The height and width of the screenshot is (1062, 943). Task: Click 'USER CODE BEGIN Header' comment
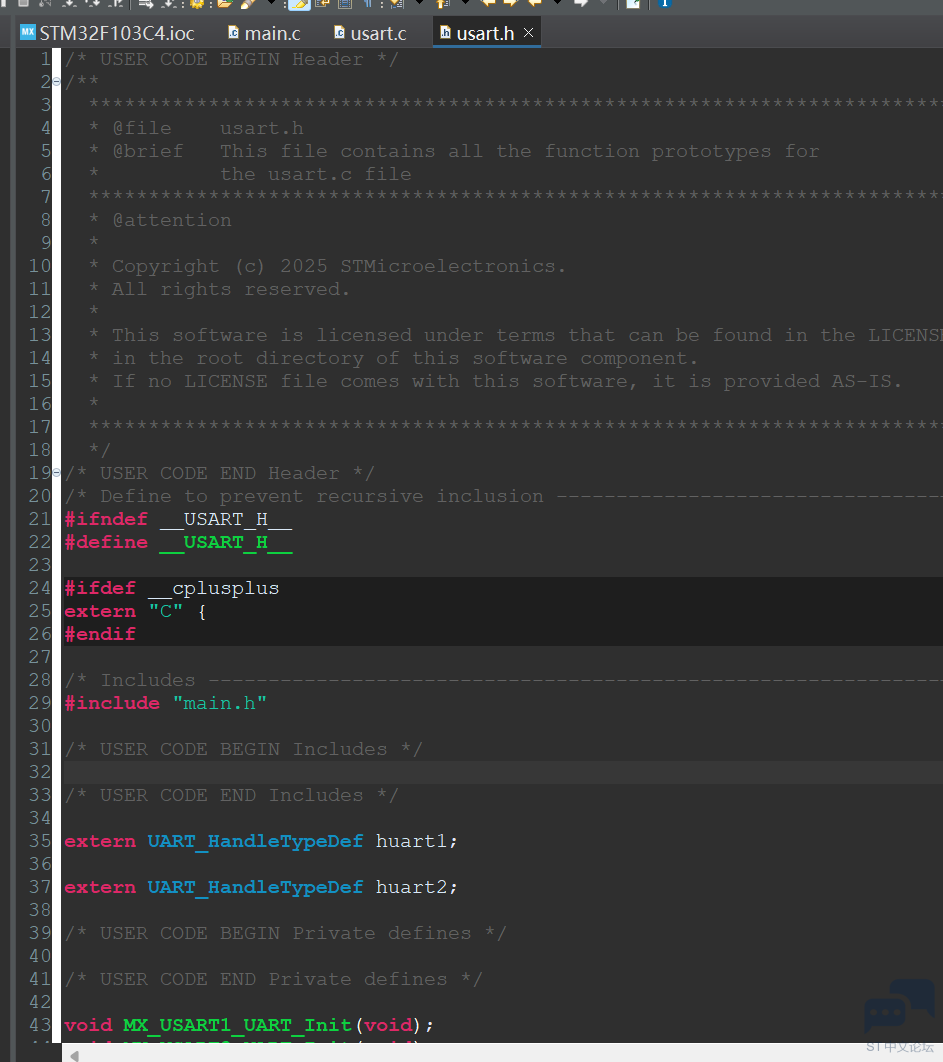coord(232,60)
